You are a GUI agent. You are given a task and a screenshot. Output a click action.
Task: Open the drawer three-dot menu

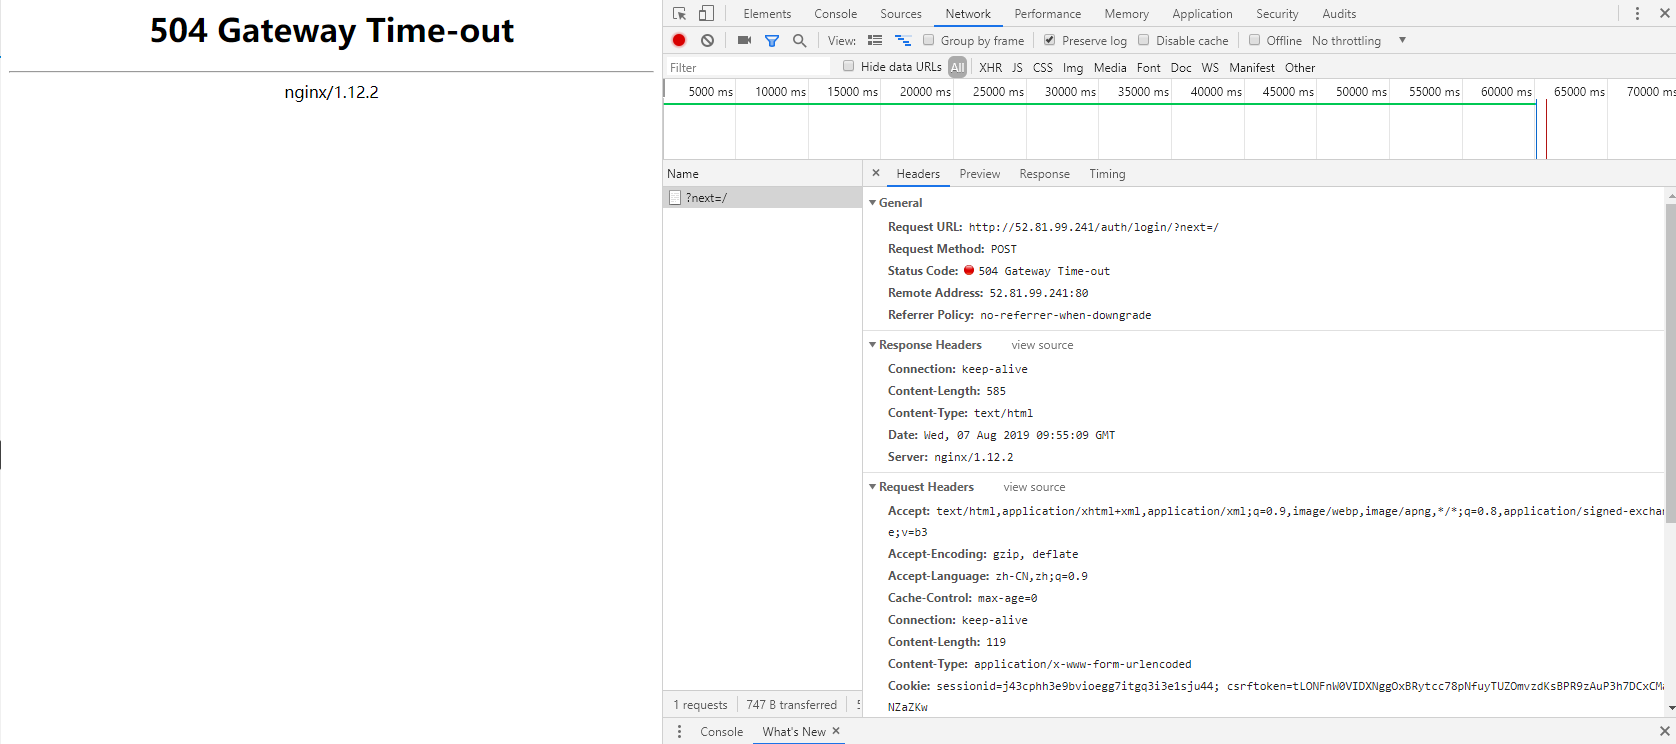pos(679,731)
